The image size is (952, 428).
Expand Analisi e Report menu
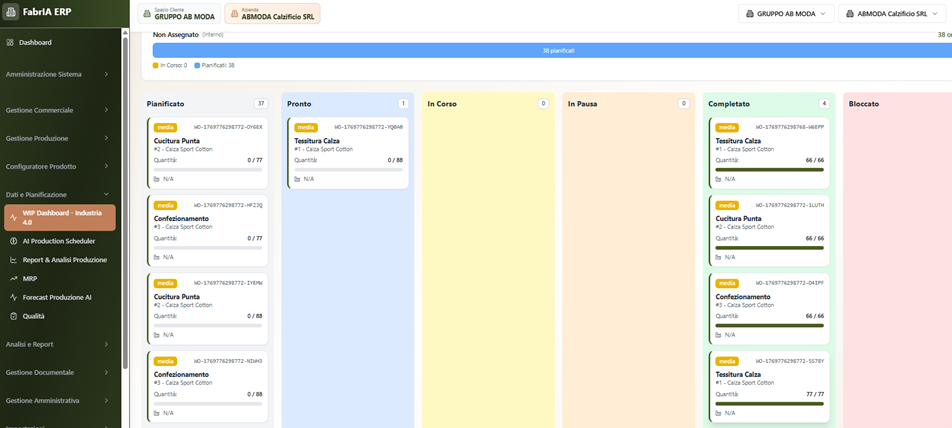click(58, 344)
